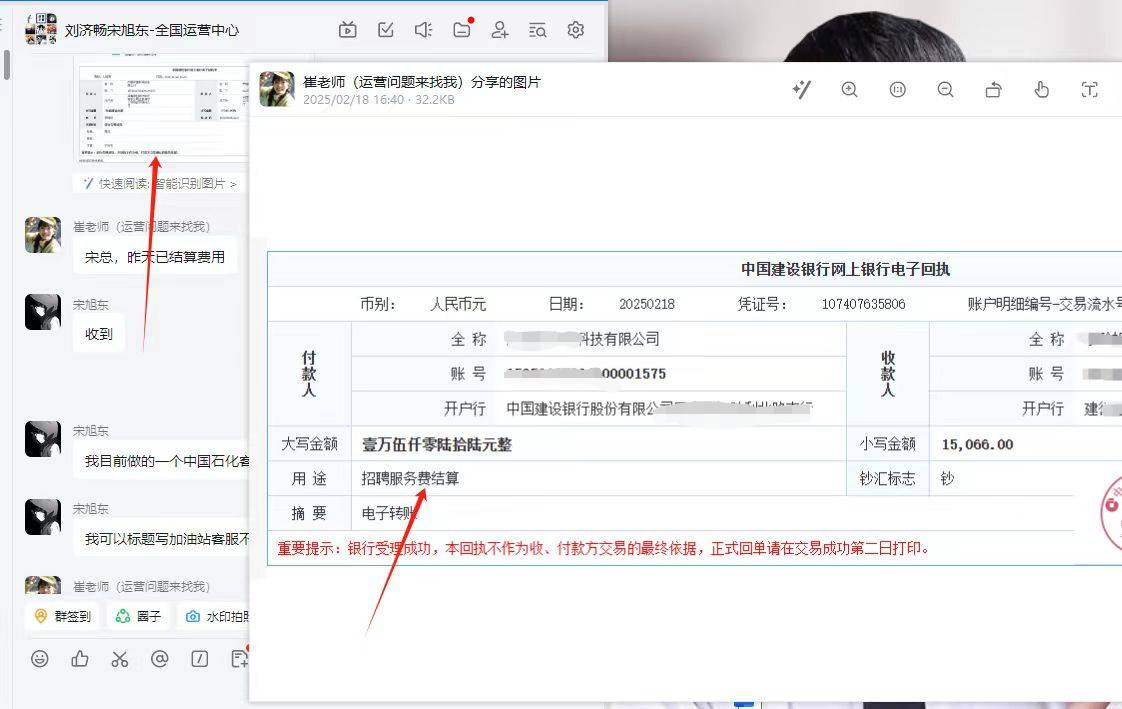Select the message 我目前做的一个中国石化客
Image resolution: width=1122 pixels, height=709 pixels.
162,461
